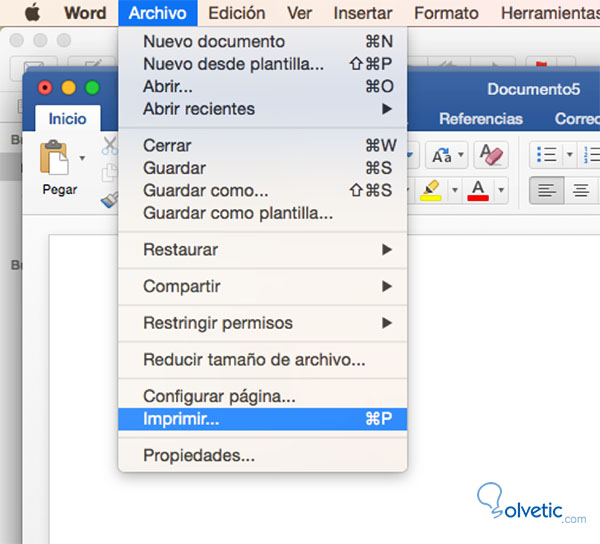The height and width of the screenshot is (544, 600).
Task: Choose Guardar como... menu item
Action: click(262, 190)
